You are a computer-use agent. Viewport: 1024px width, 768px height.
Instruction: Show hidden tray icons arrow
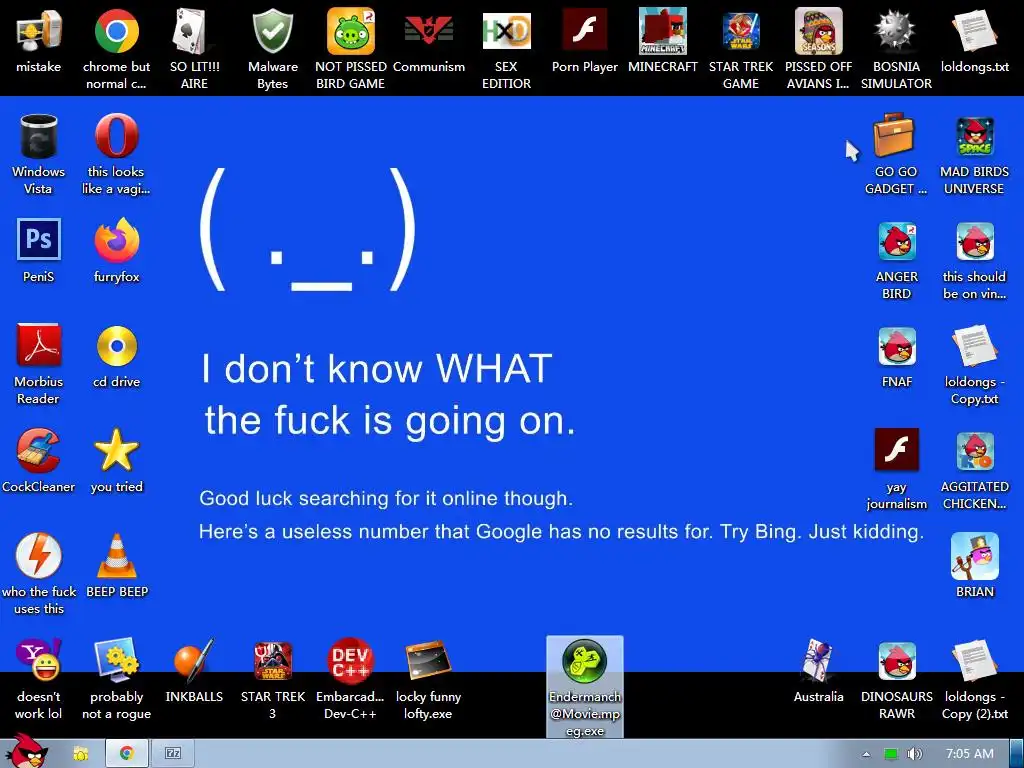[x=866, y=754]
